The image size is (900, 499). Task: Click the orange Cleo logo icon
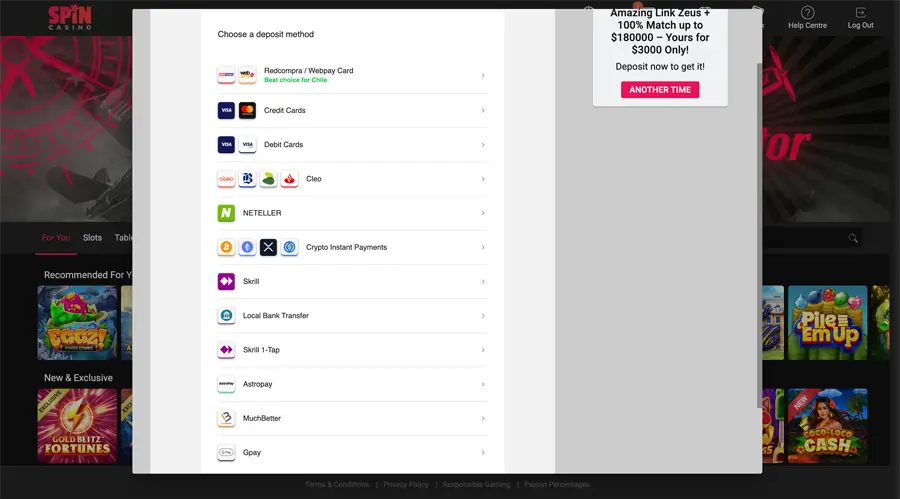pyautogui.click(x=226, y=179)
